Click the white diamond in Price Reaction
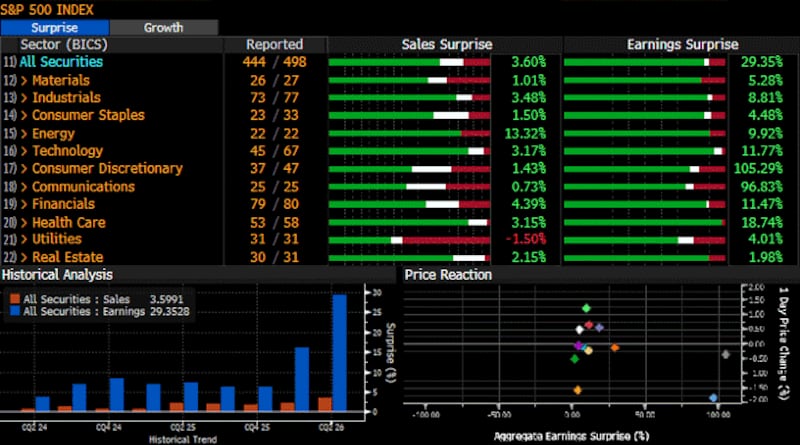Screen dimensions: 800x445 (579, 330)
